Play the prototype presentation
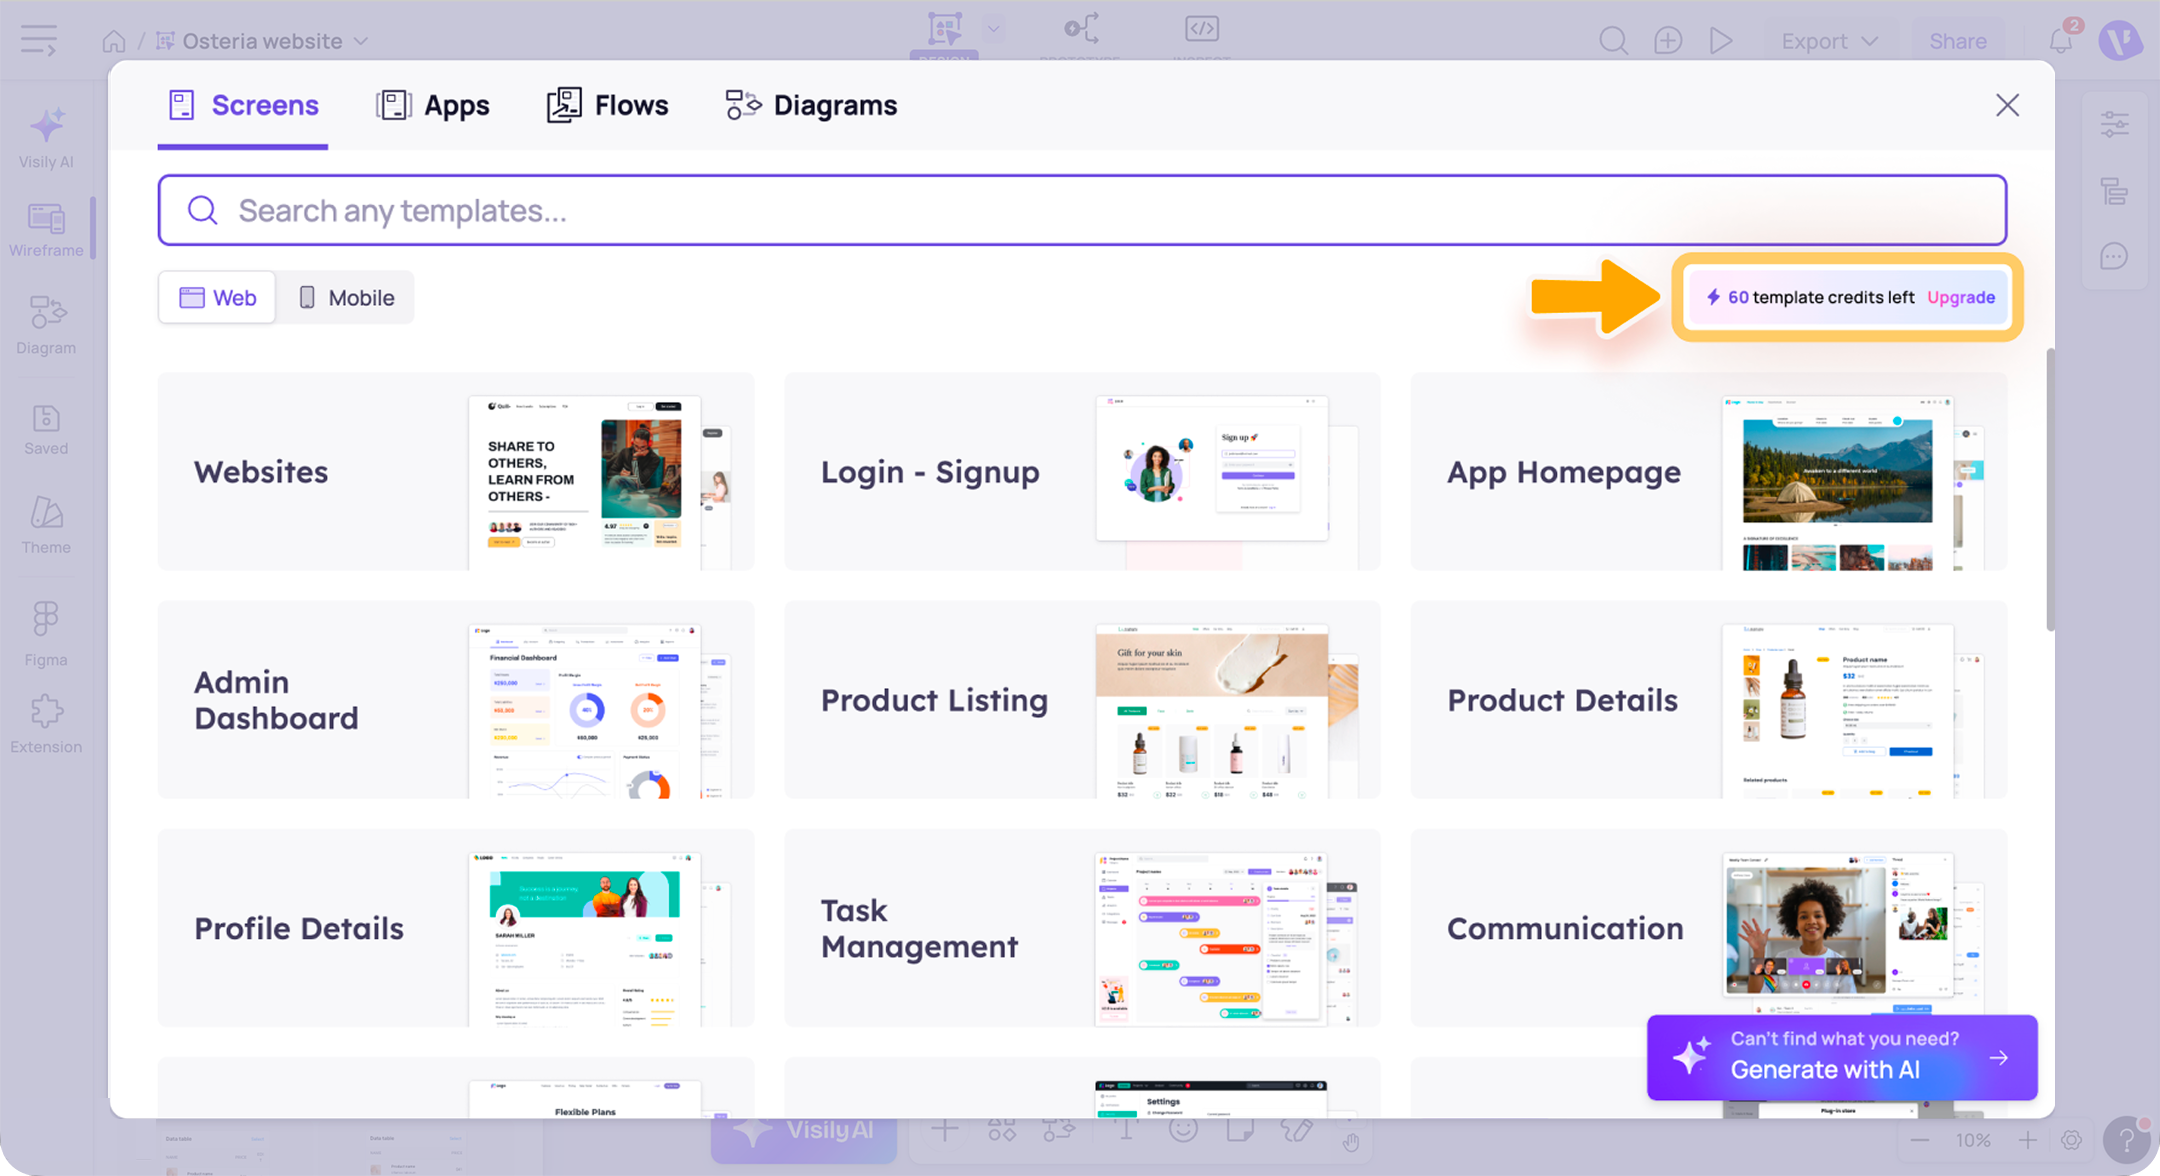The image size is (2160, 1176). (x=1721, y=41)
